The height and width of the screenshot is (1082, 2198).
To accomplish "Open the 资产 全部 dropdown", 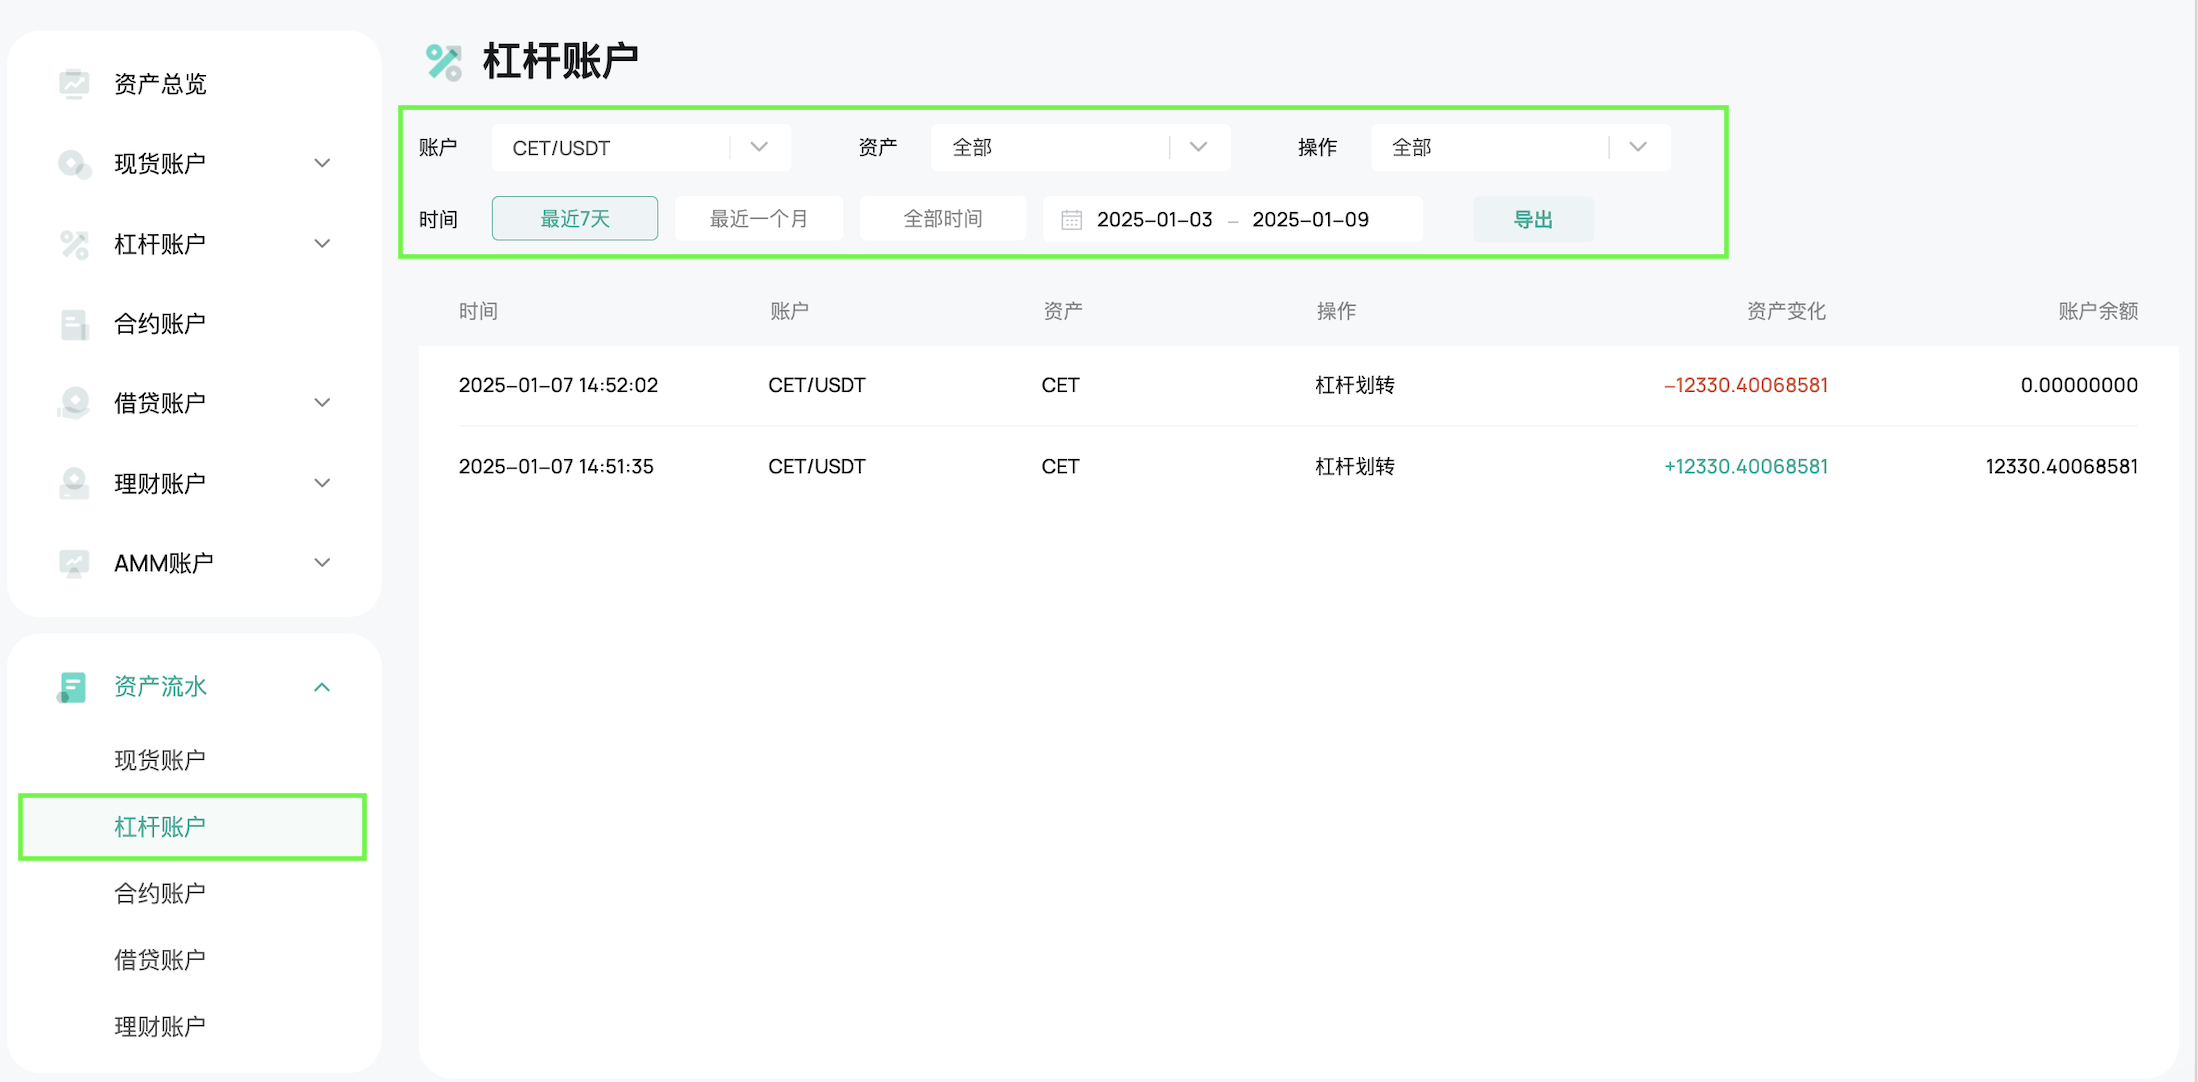I will [x=1080, y=148].
